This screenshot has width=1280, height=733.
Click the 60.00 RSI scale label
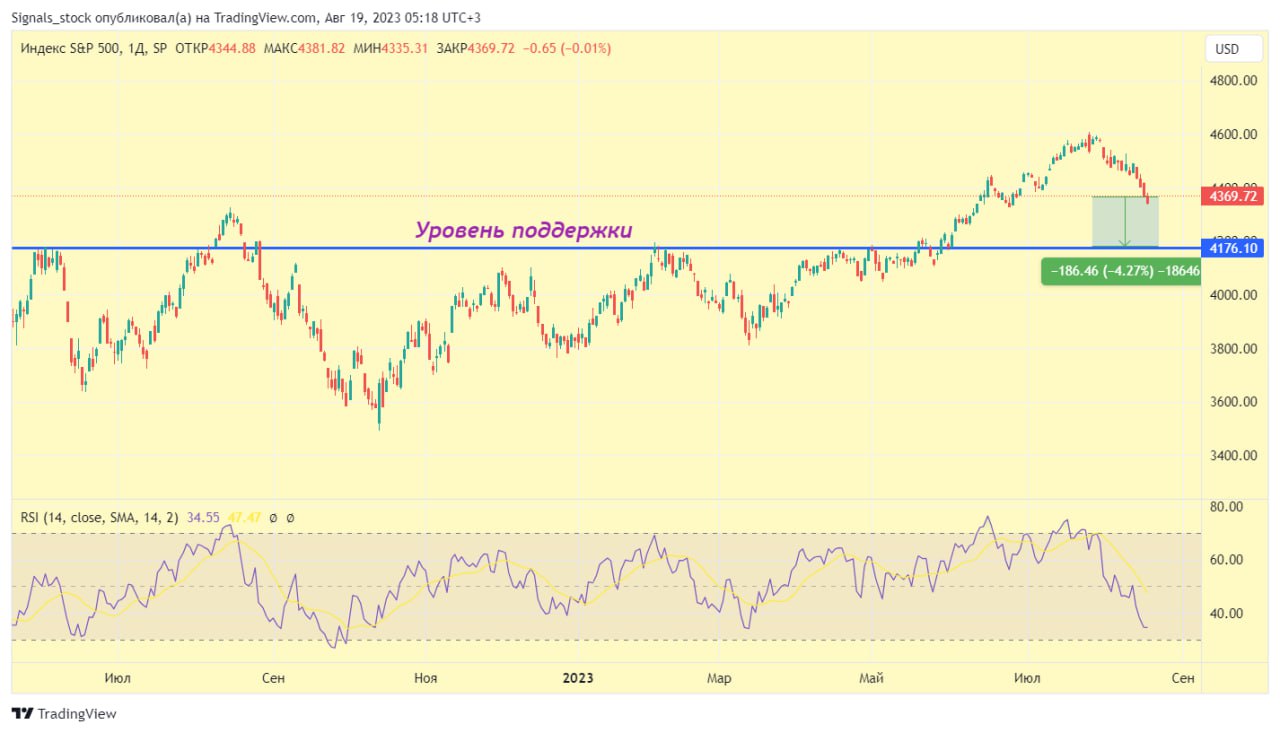[x=1226, y=560]
